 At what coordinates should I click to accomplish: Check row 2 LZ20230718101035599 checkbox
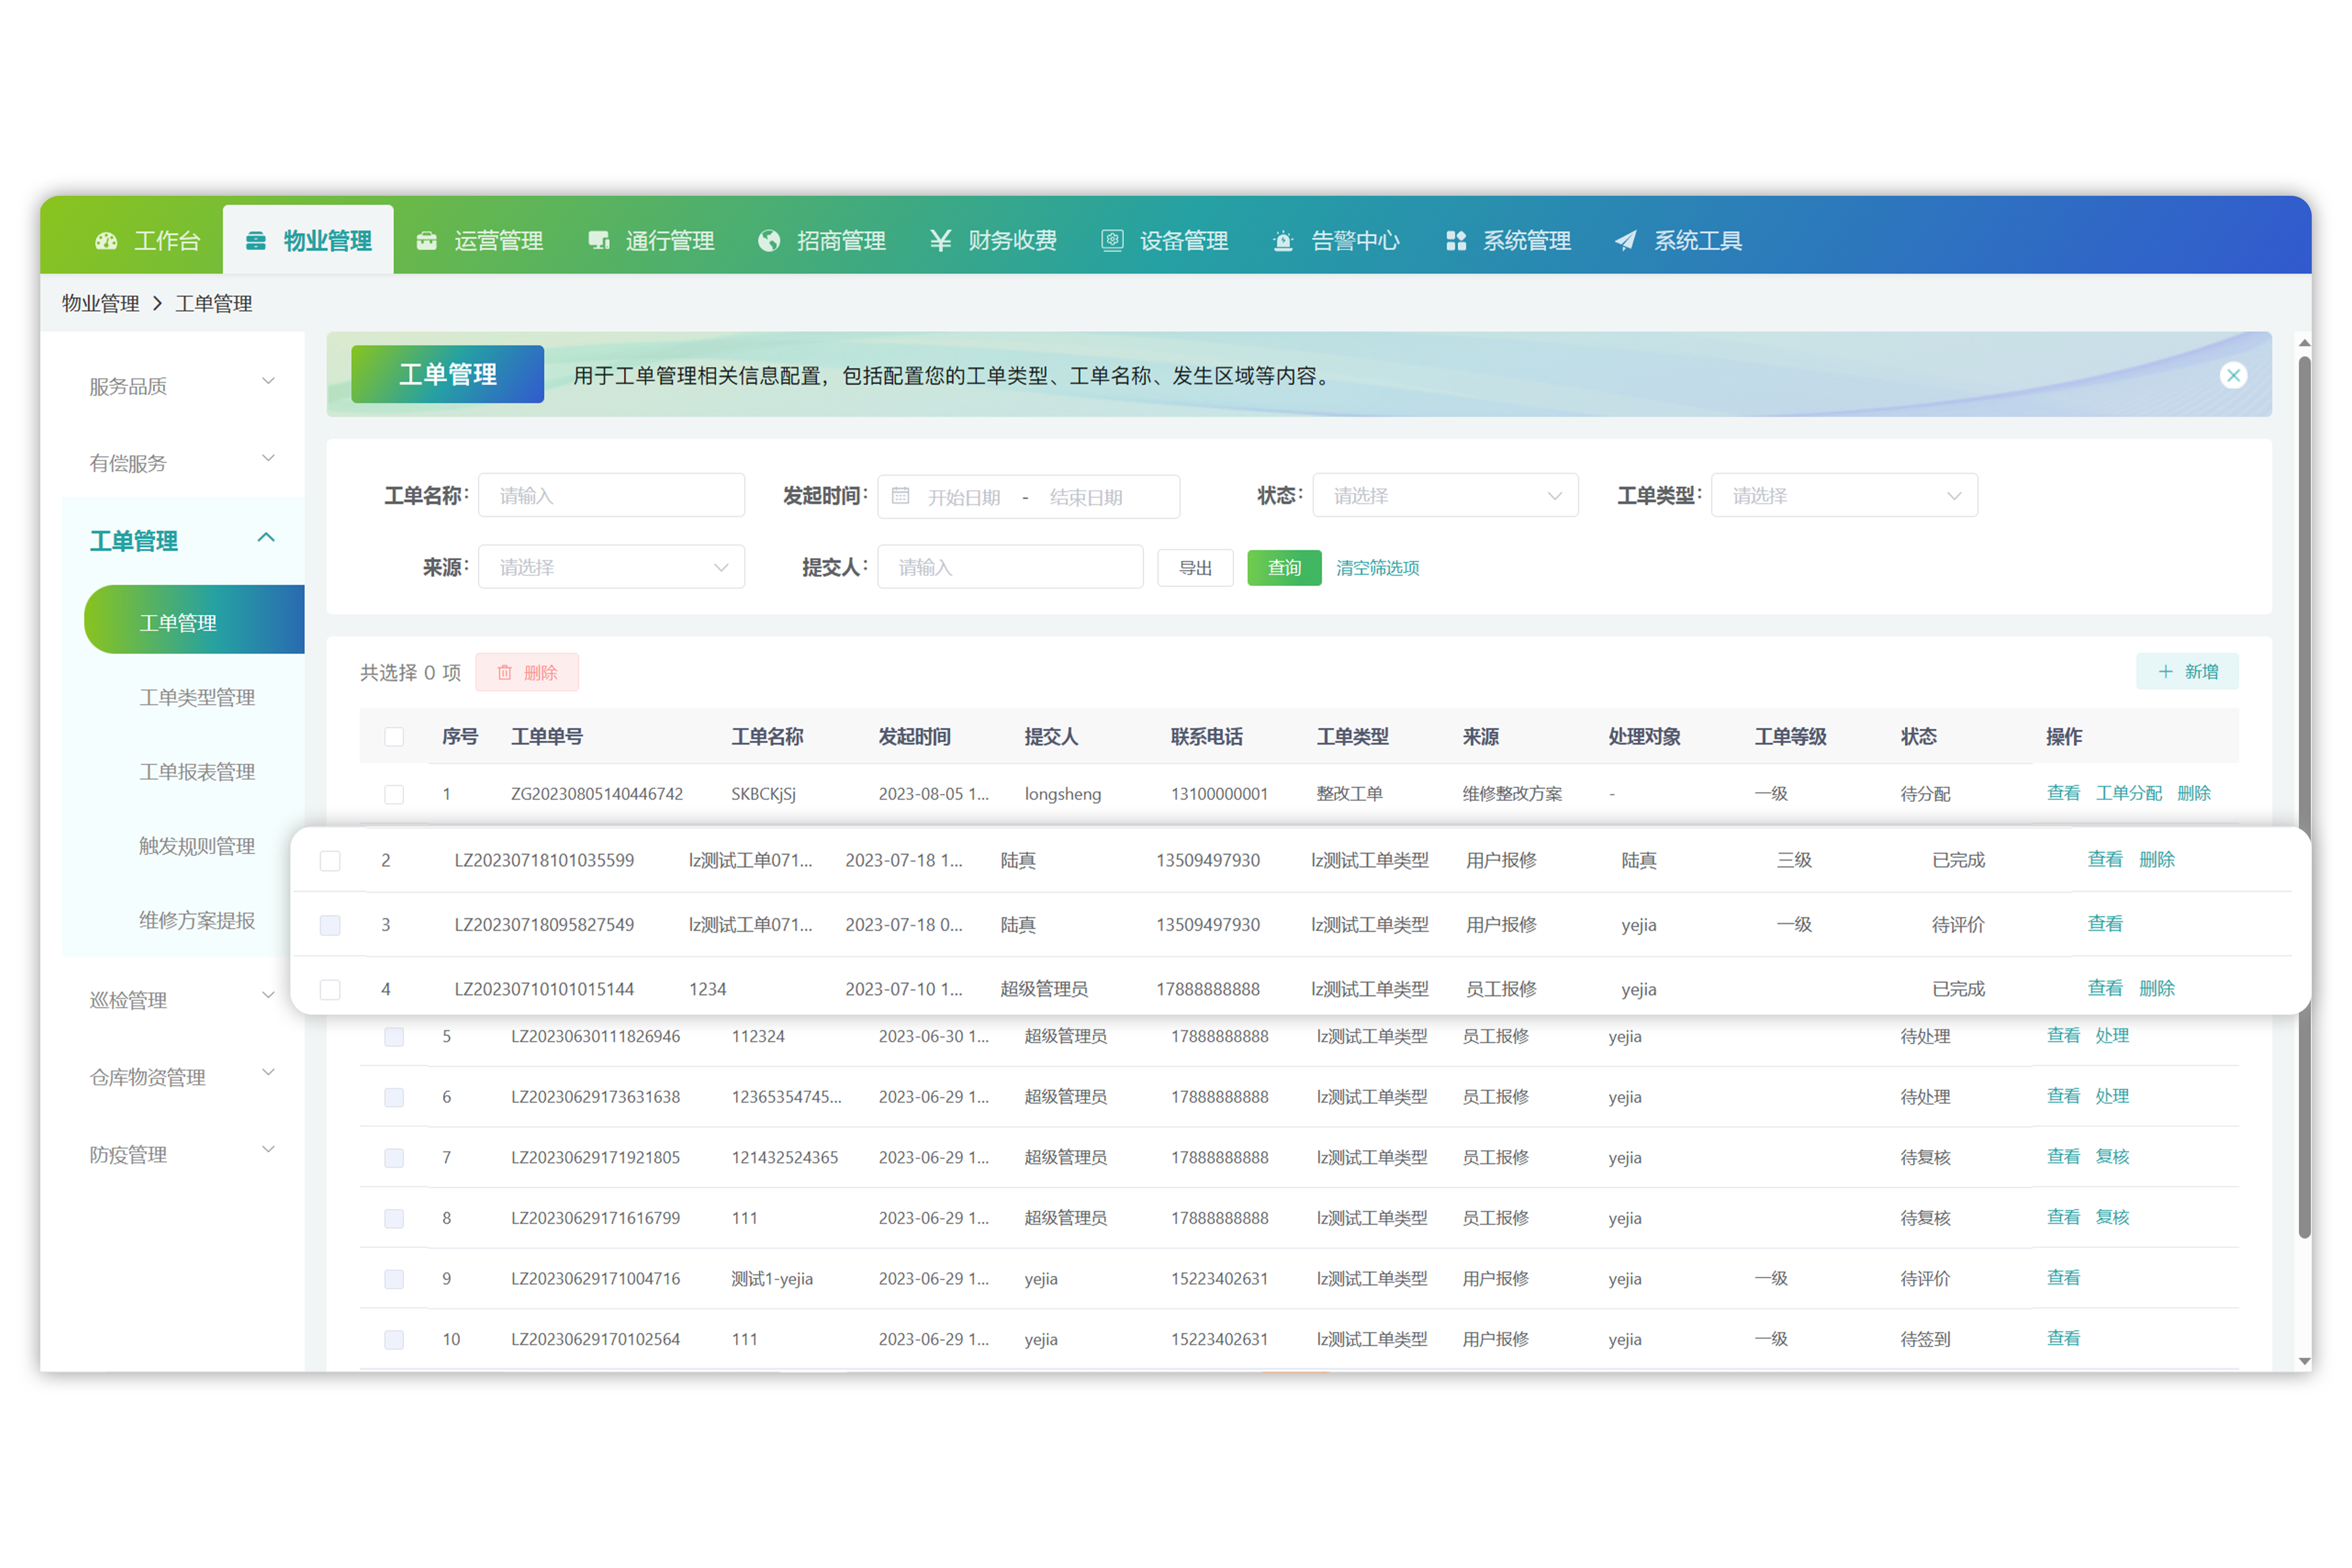tap(330, 861)
